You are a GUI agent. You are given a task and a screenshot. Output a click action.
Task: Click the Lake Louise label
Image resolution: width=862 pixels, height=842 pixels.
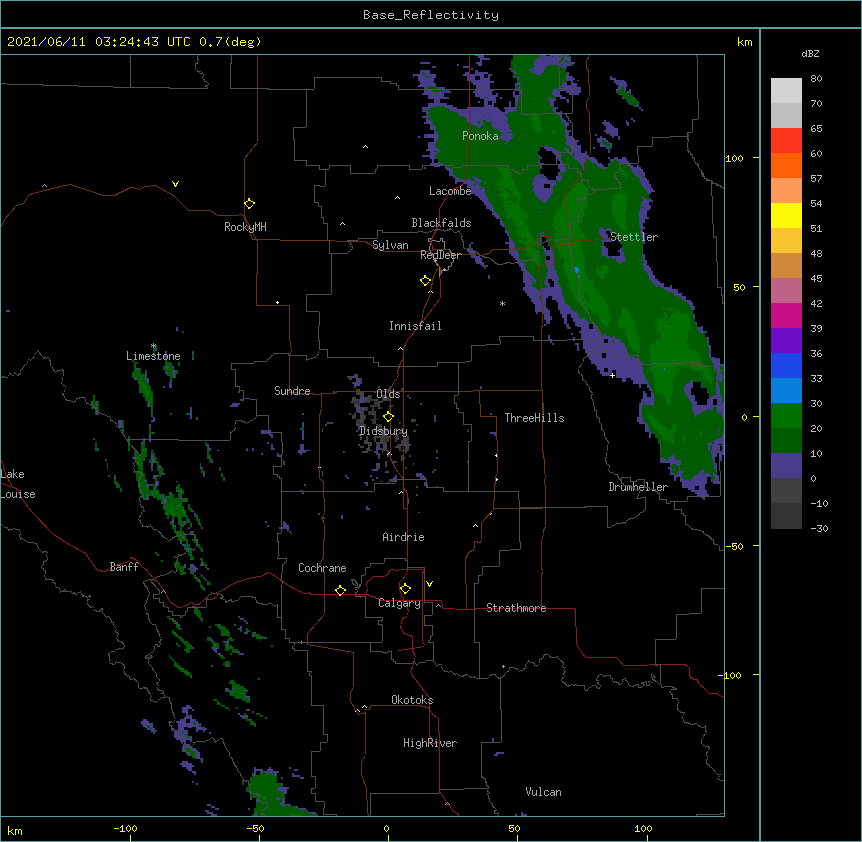coord(18,484)
